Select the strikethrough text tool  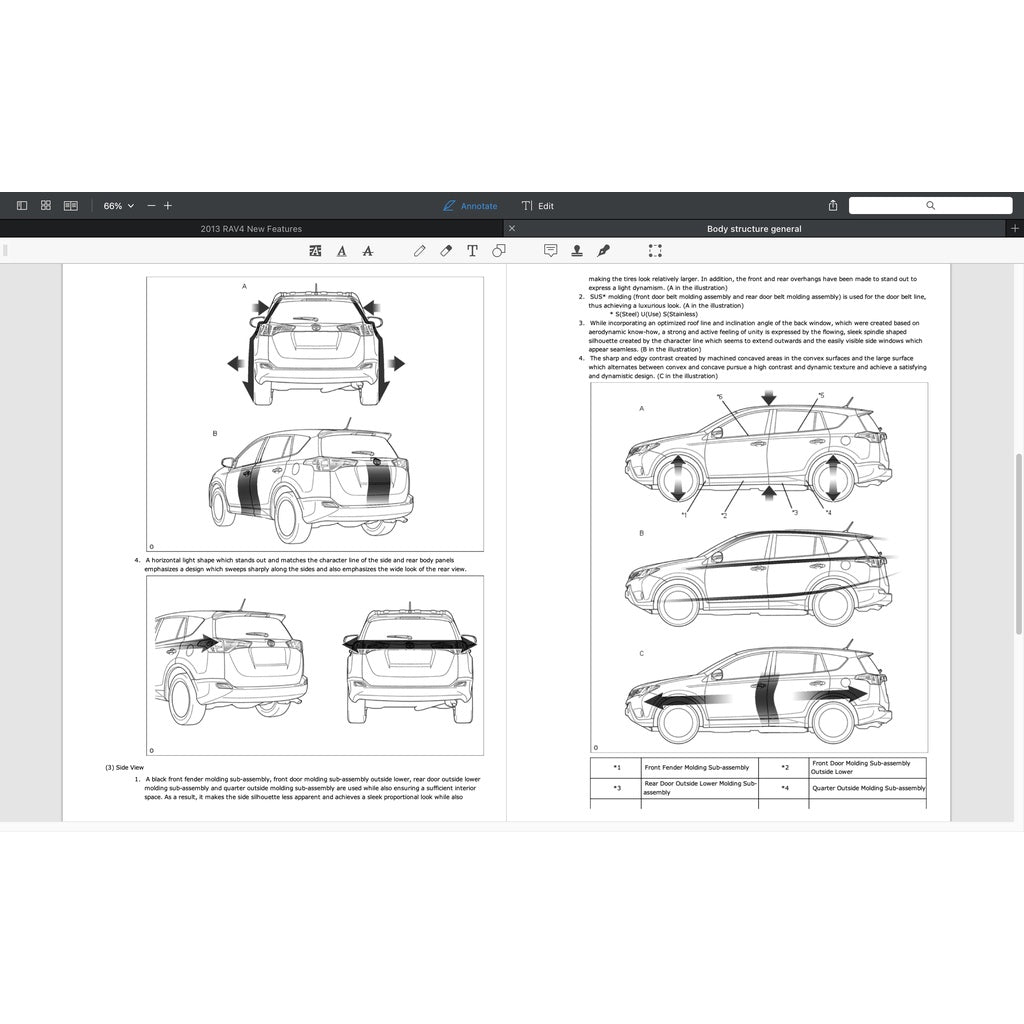tap(367, 251)
